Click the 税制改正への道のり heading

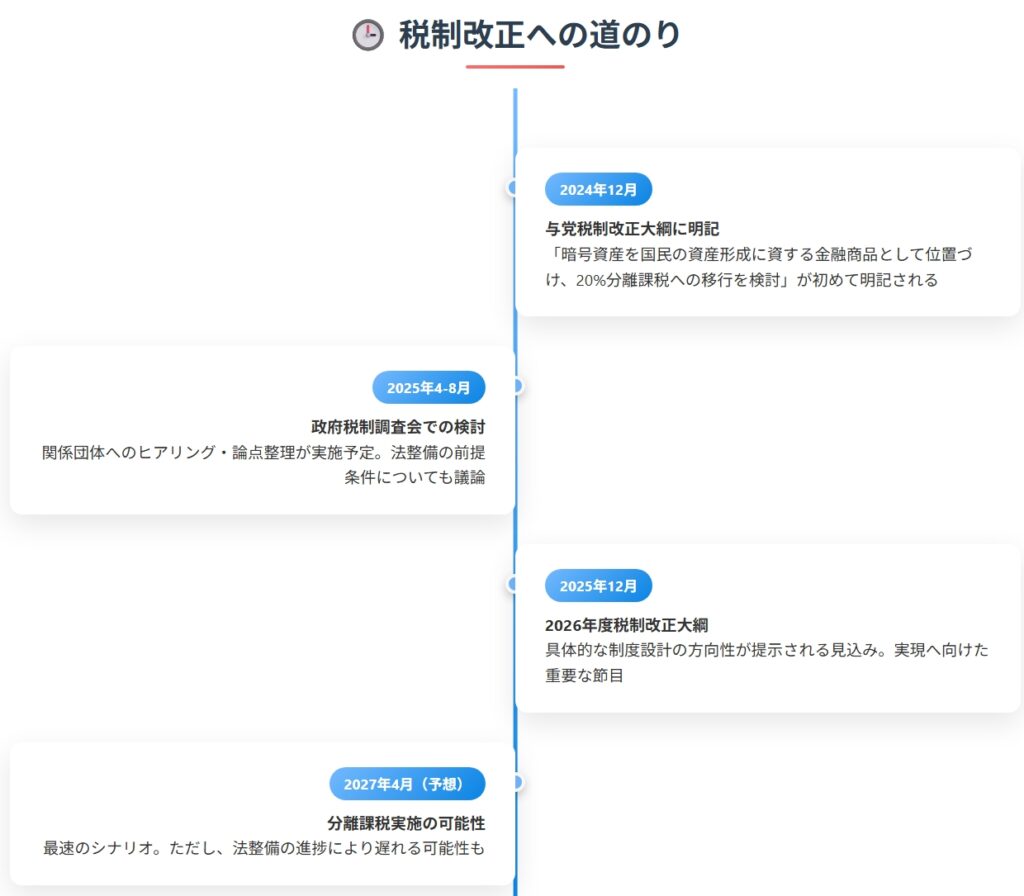(x=539, y=35)
